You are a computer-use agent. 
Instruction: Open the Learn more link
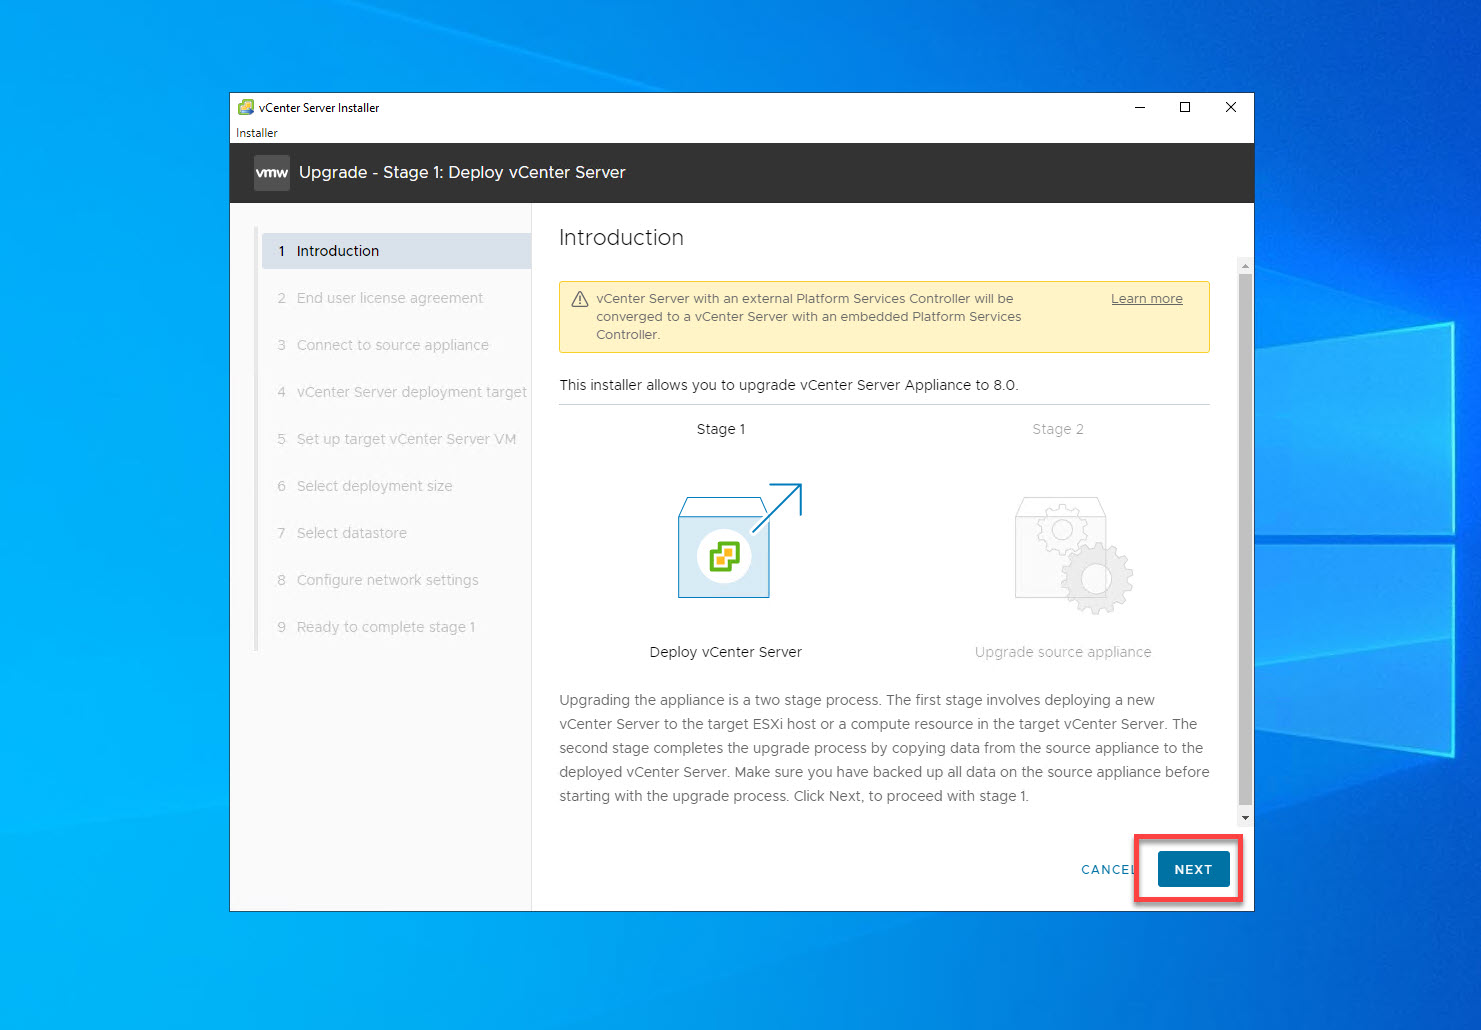click(x=1146, y=298)
